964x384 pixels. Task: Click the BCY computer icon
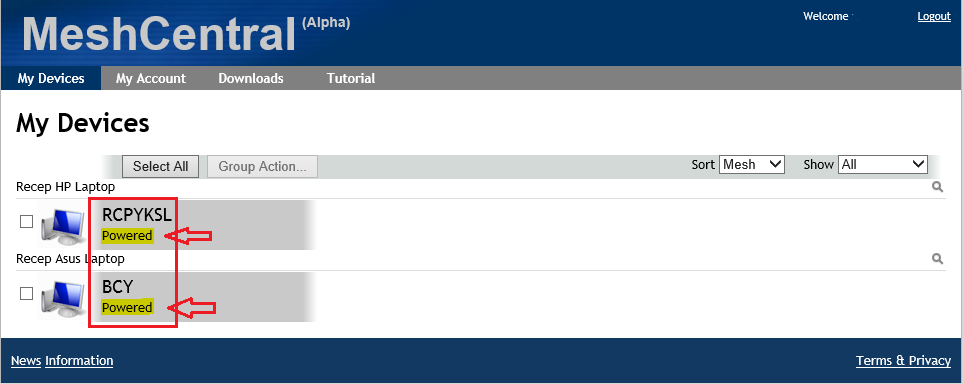(63, 298)
